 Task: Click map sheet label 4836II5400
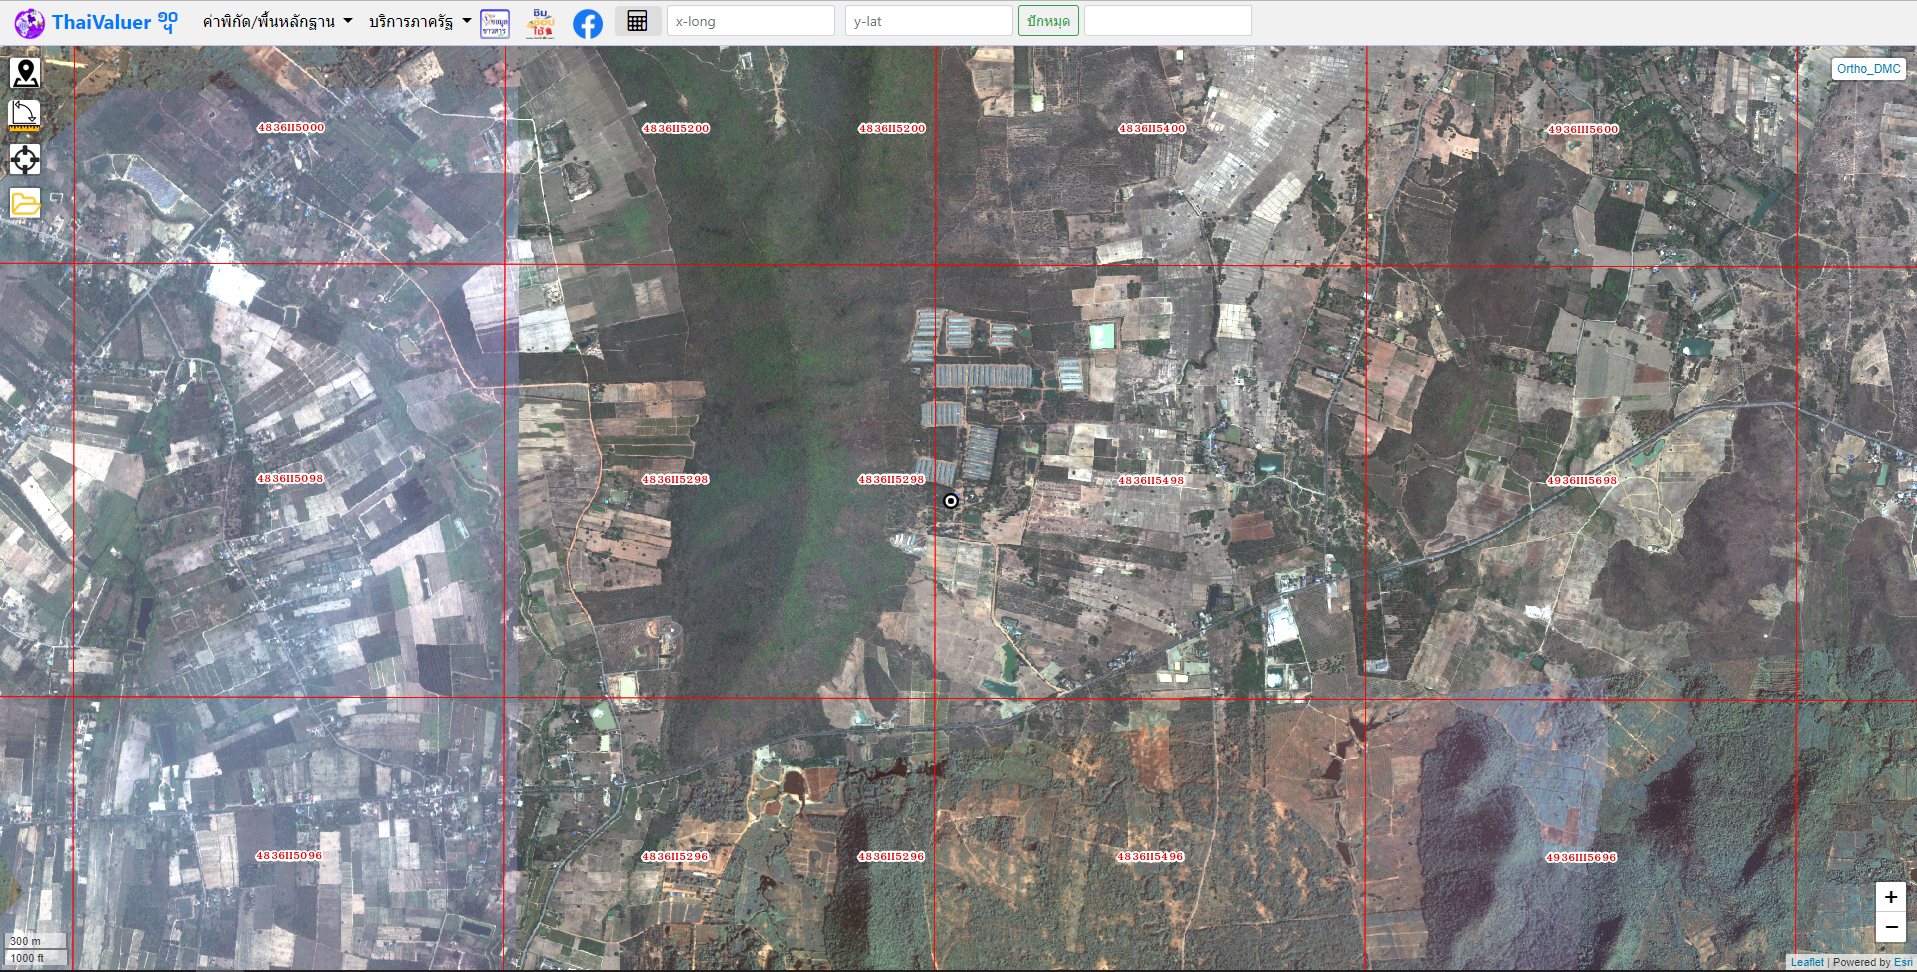tap(1152, 129)
